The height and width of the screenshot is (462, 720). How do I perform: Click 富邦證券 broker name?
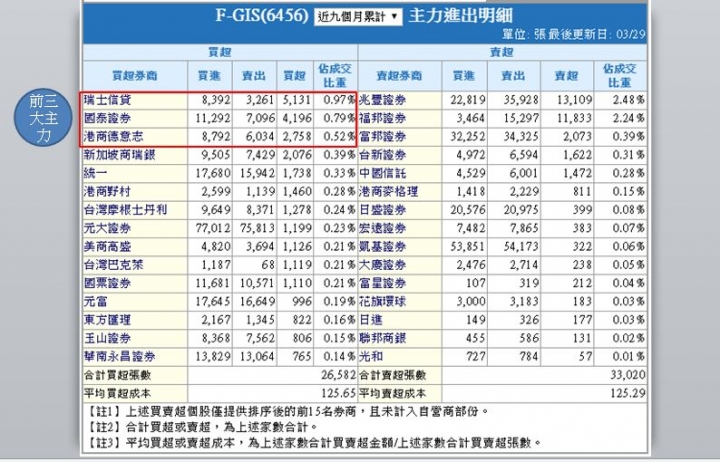click(382, 136)
